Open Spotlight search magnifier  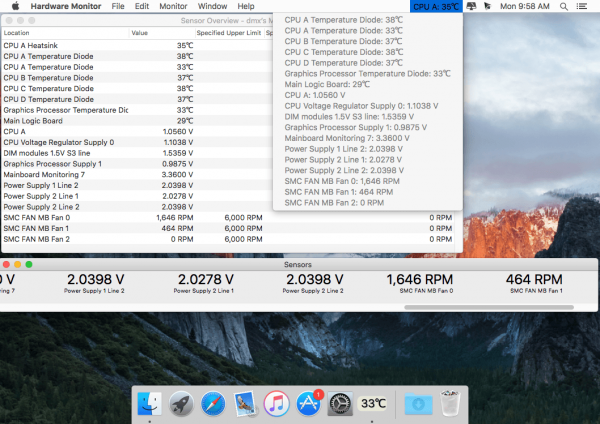click(x=564, y=6)
